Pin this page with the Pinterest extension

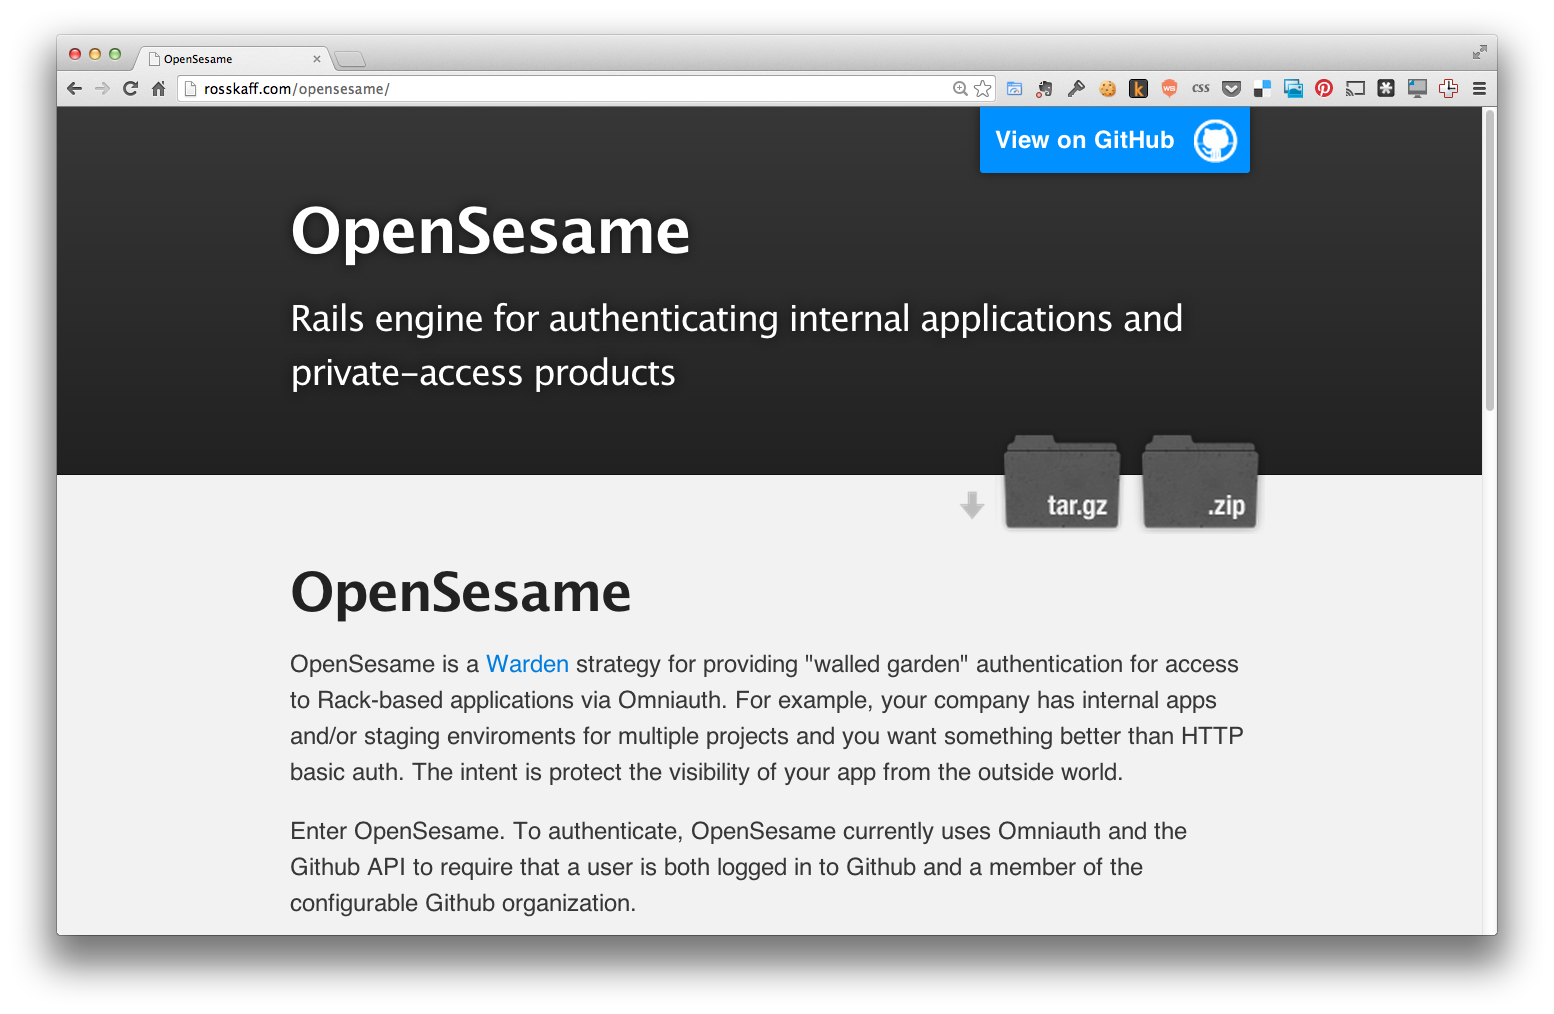click(x=1324, y=89)
